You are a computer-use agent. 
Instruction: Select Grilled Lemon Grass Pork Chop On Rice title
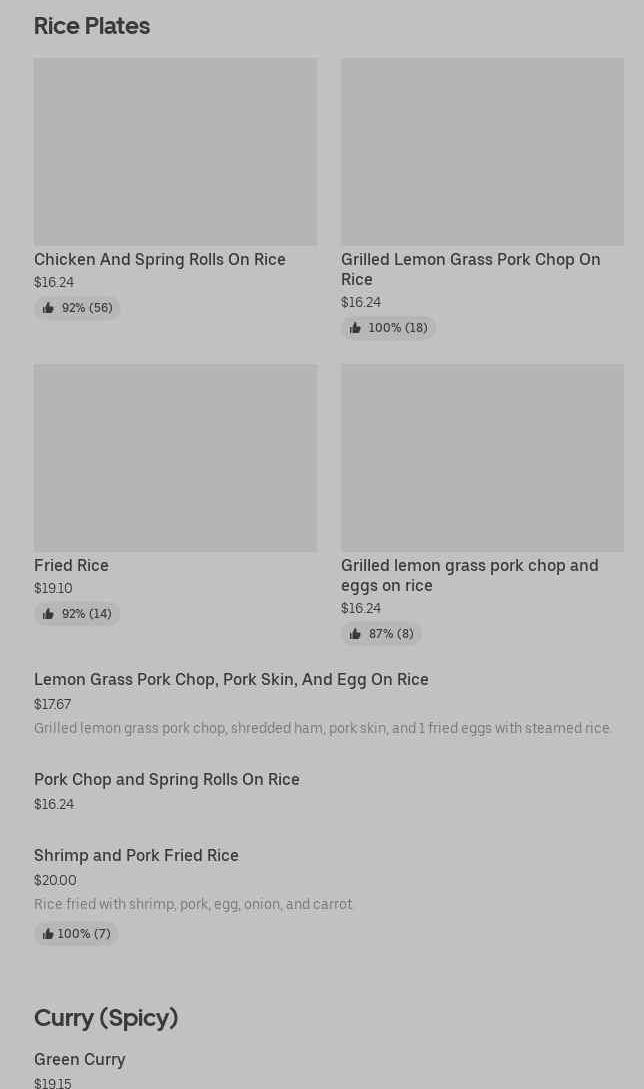[x=470, y=269]
